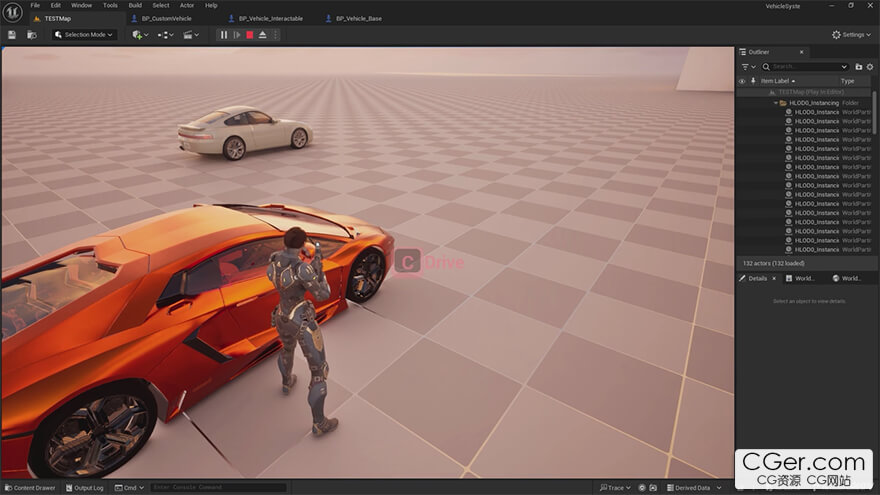Switch to the BP_CustomVehicle tab
The image size is (880, 495).
click(x=166, y=19)
